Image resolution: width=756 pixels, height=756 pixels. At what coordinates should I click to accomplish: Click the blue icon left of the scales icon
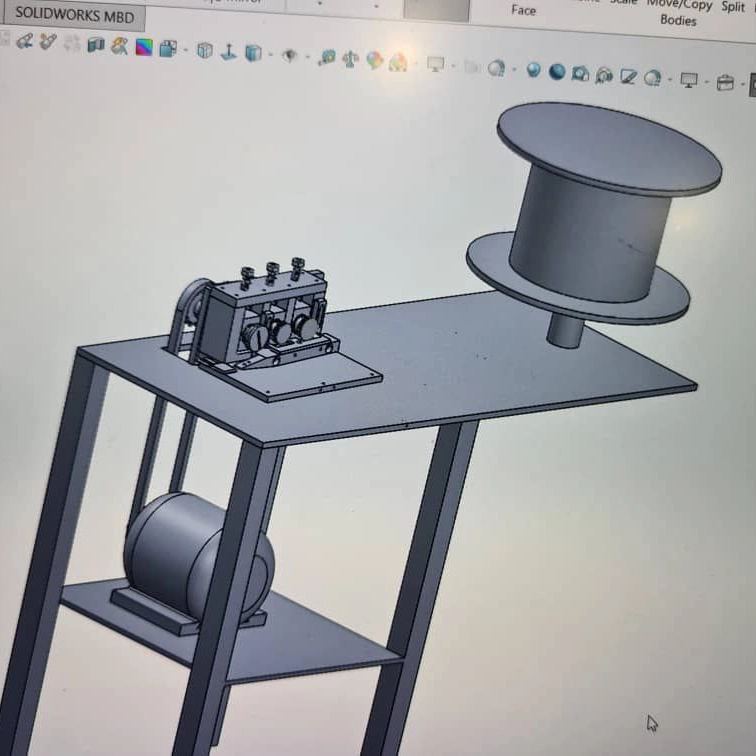tap(326, 58)
